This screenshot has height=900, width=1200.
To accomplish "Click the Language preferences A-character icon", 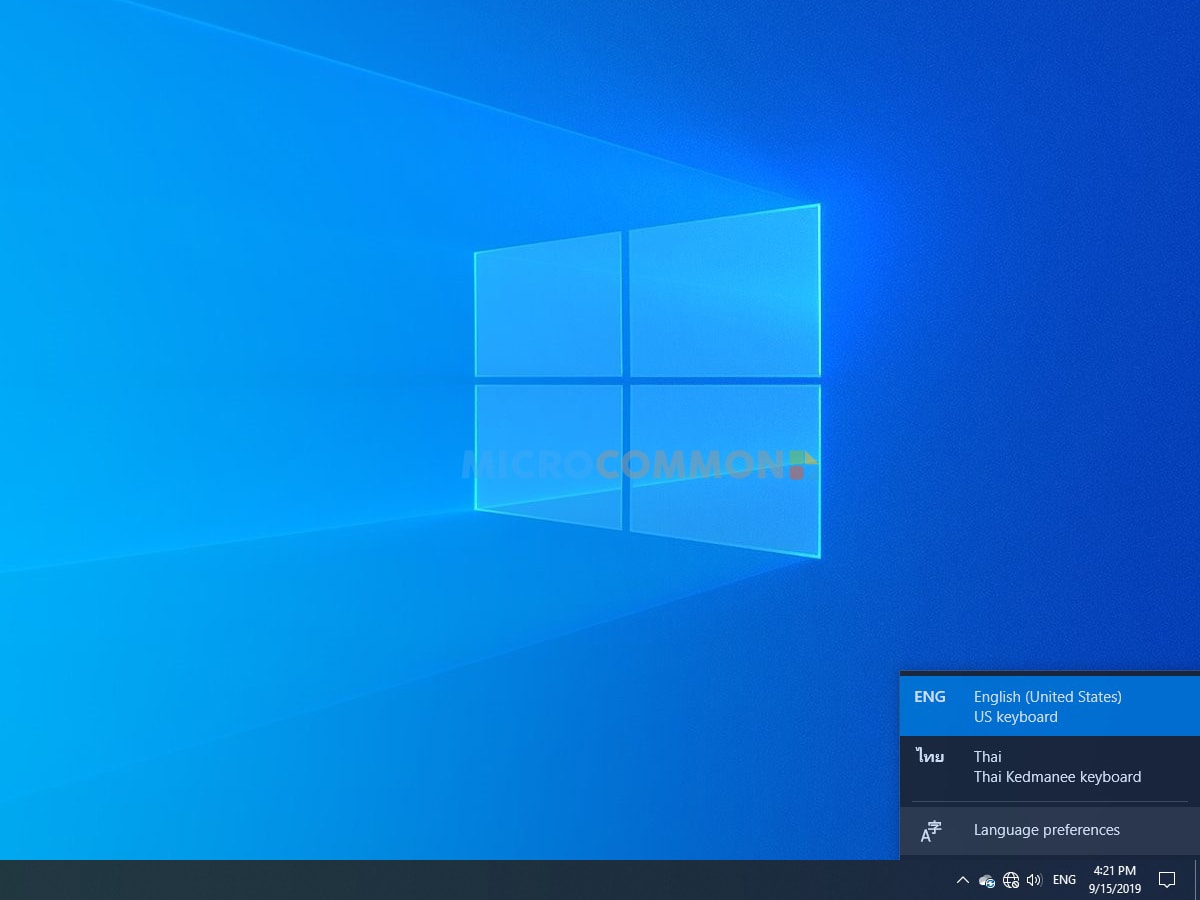I will 931,831.
